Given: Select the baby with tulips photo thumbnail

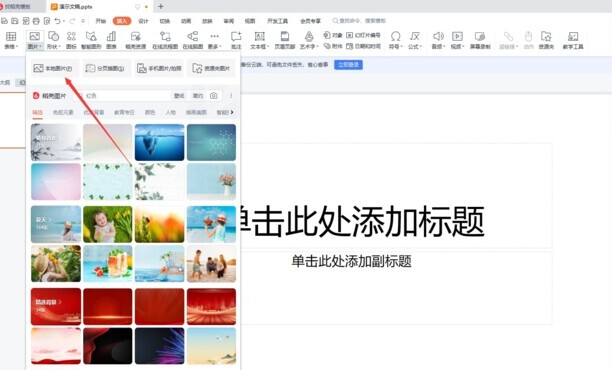Looking at the screenshot, I should click(x=108, y=224).
